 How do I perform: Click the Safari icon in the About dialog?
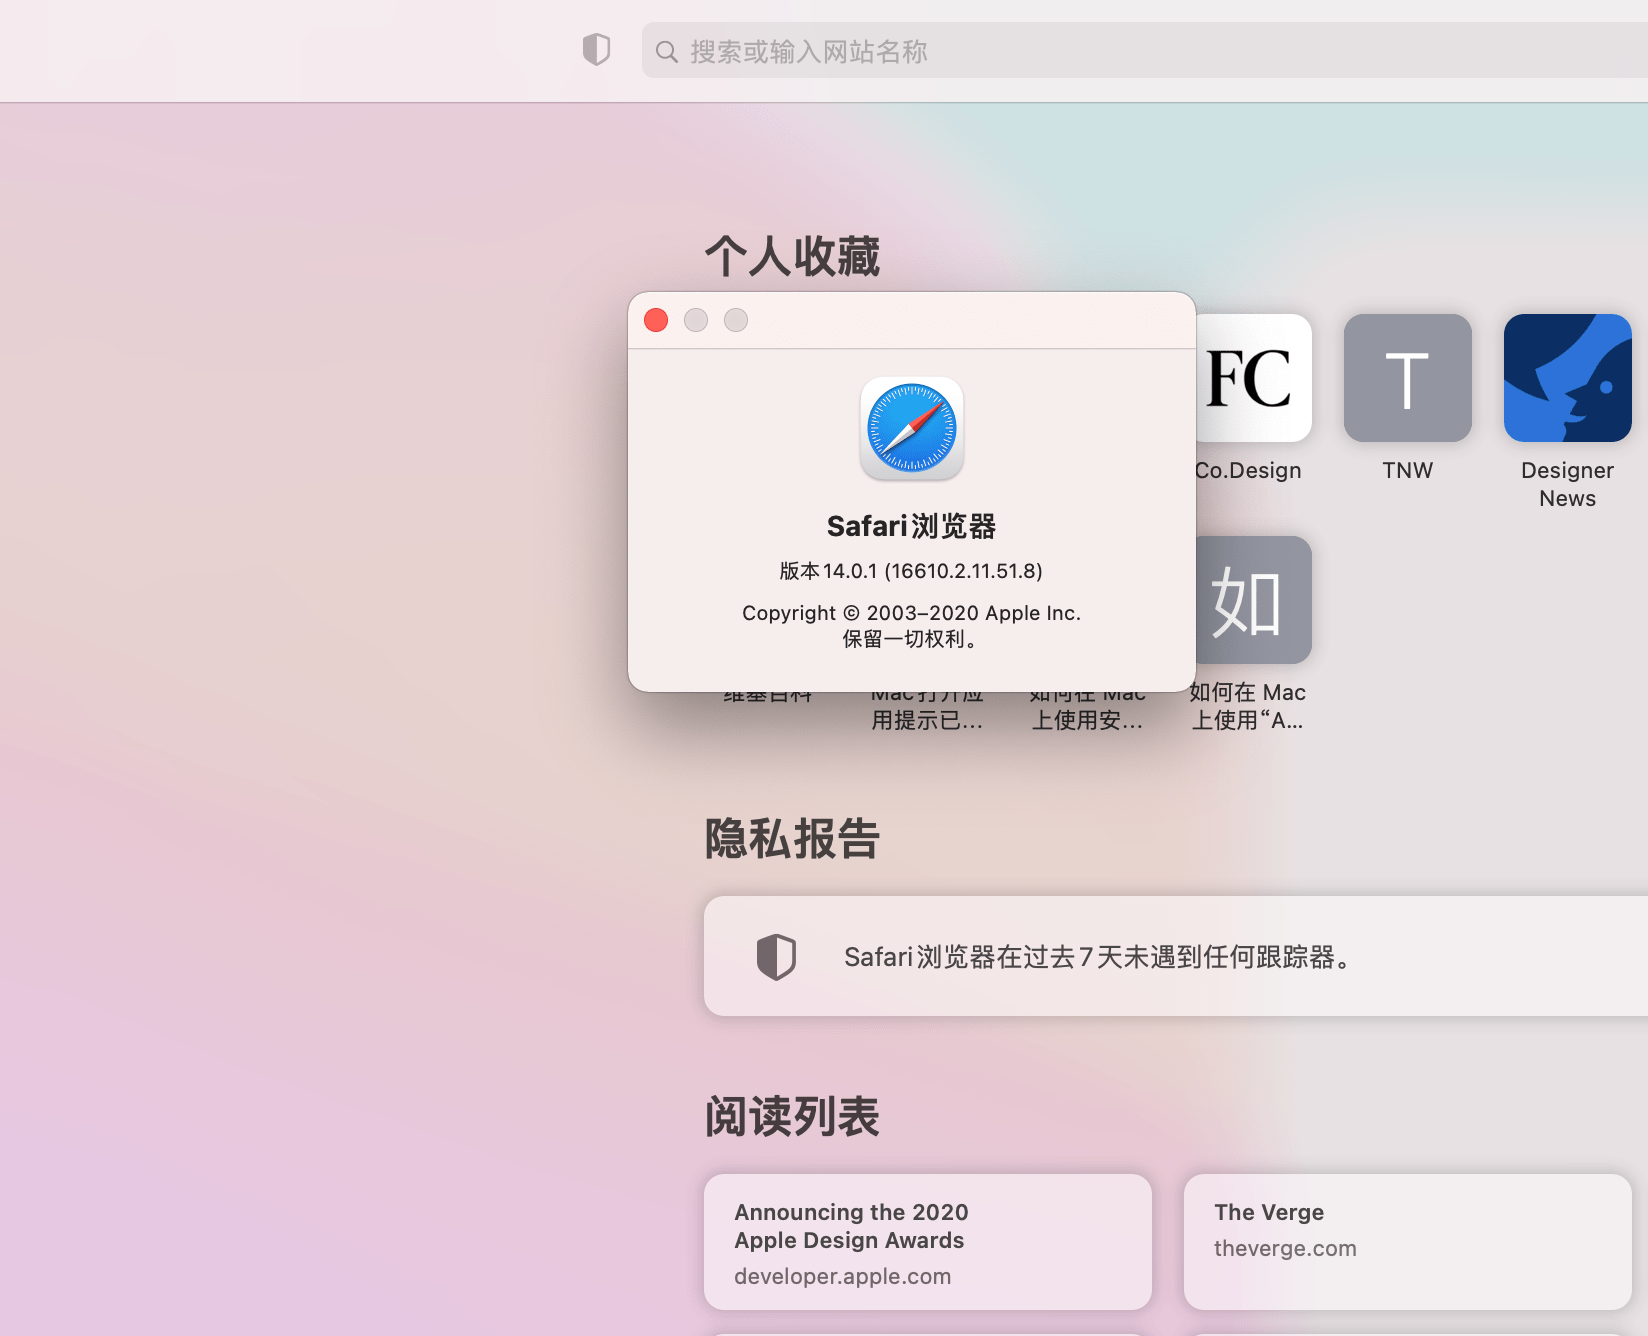click(911, 429)
